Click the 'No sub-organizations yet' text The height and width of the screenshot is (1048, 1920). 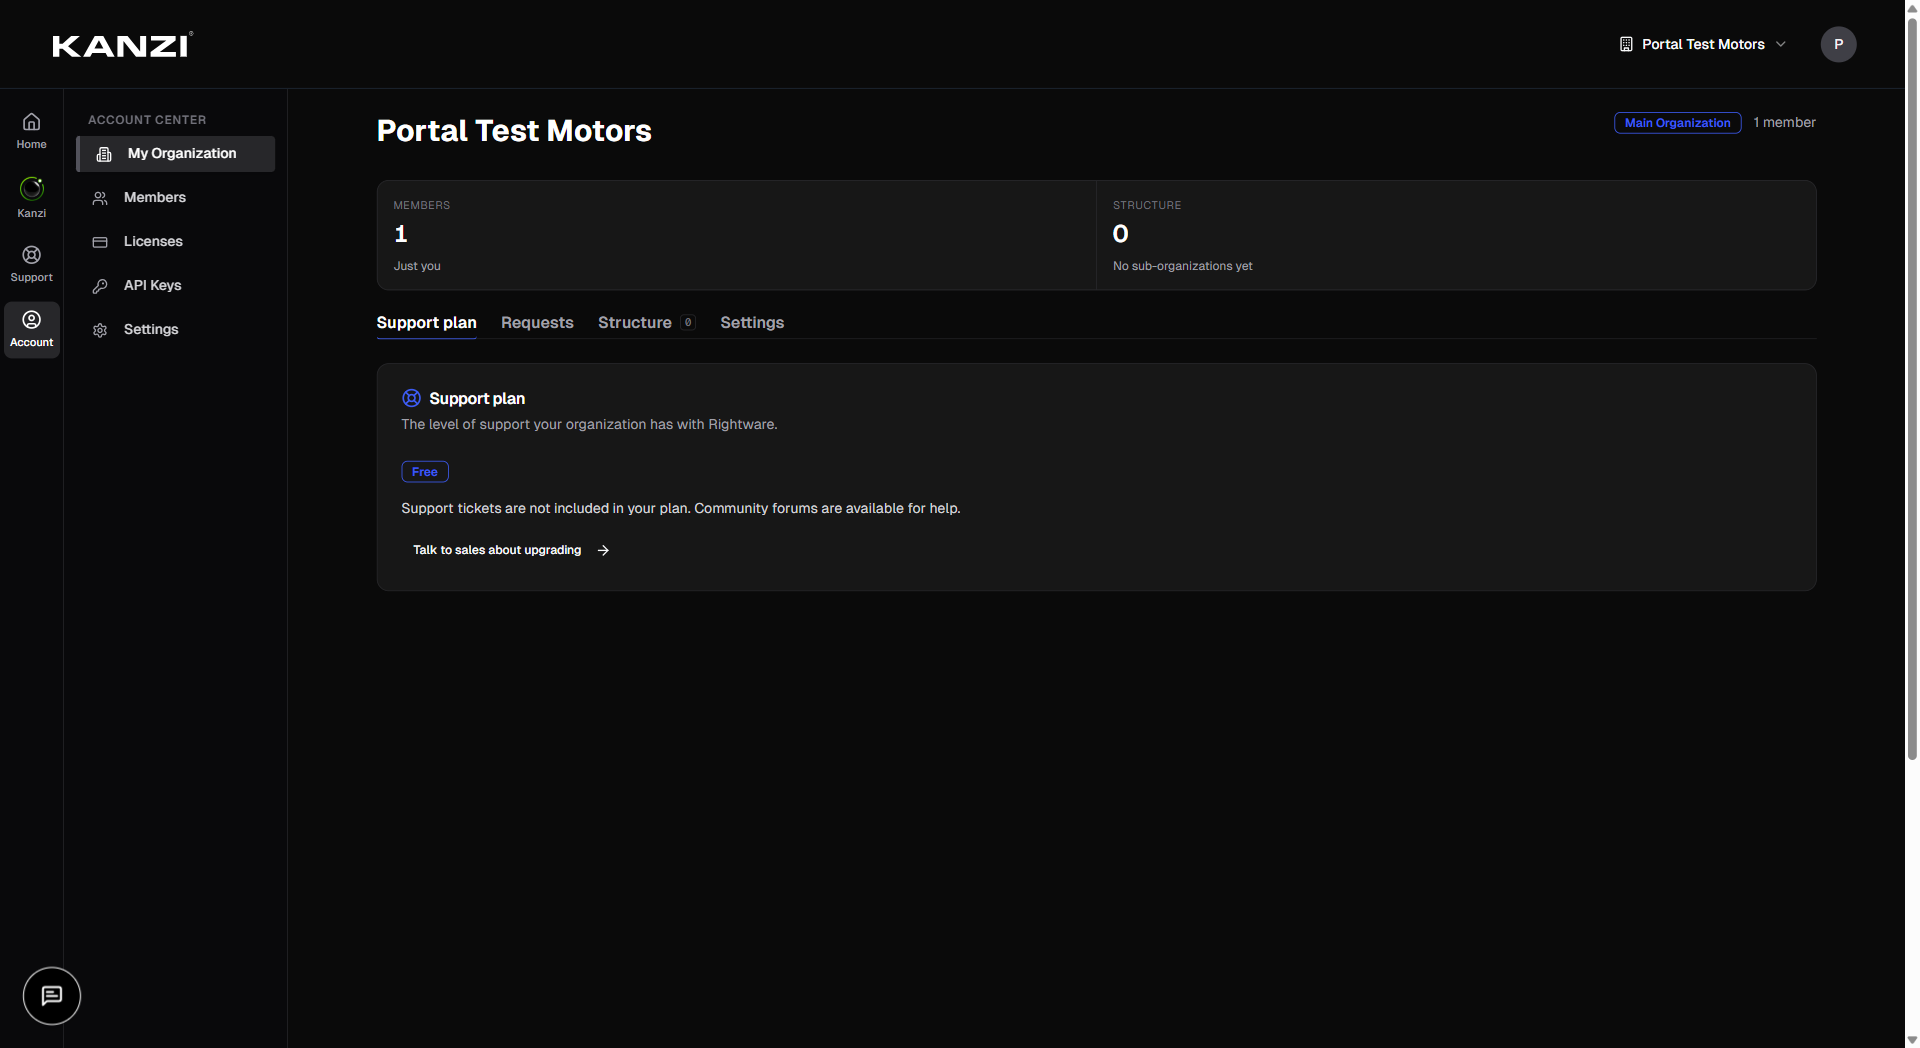[x=1182, y=266]
